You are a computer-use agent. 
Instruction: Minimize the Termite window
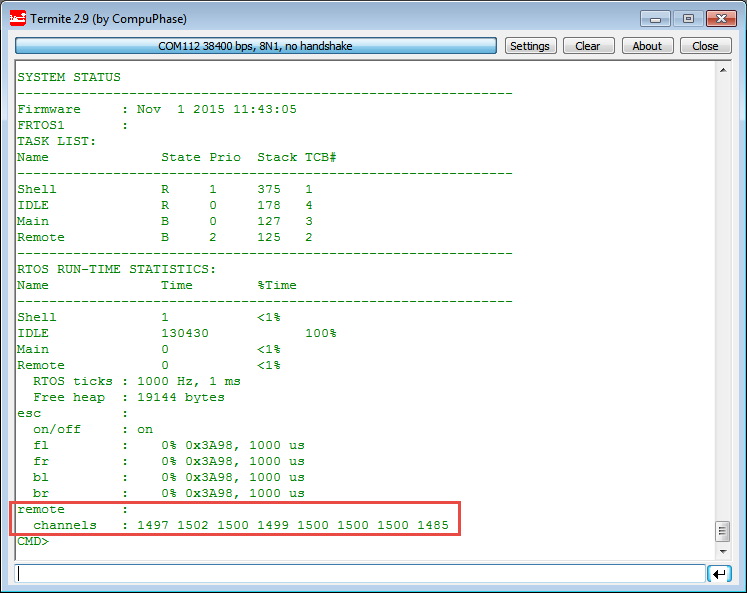pyautogui.click(x=658, y=18)
